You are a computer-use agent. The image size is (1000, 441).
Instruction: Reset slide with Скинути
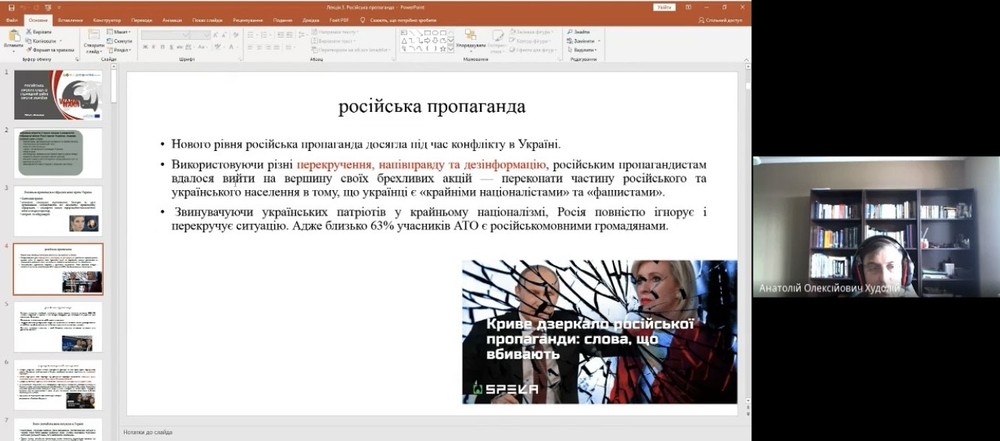119,41
